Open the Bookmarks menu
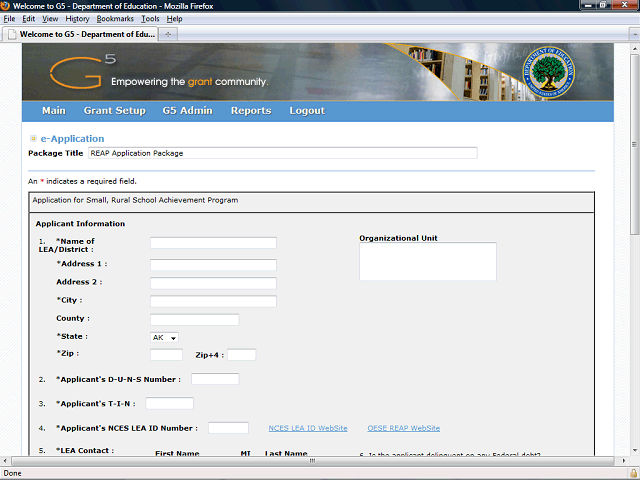 pos(115,19)
